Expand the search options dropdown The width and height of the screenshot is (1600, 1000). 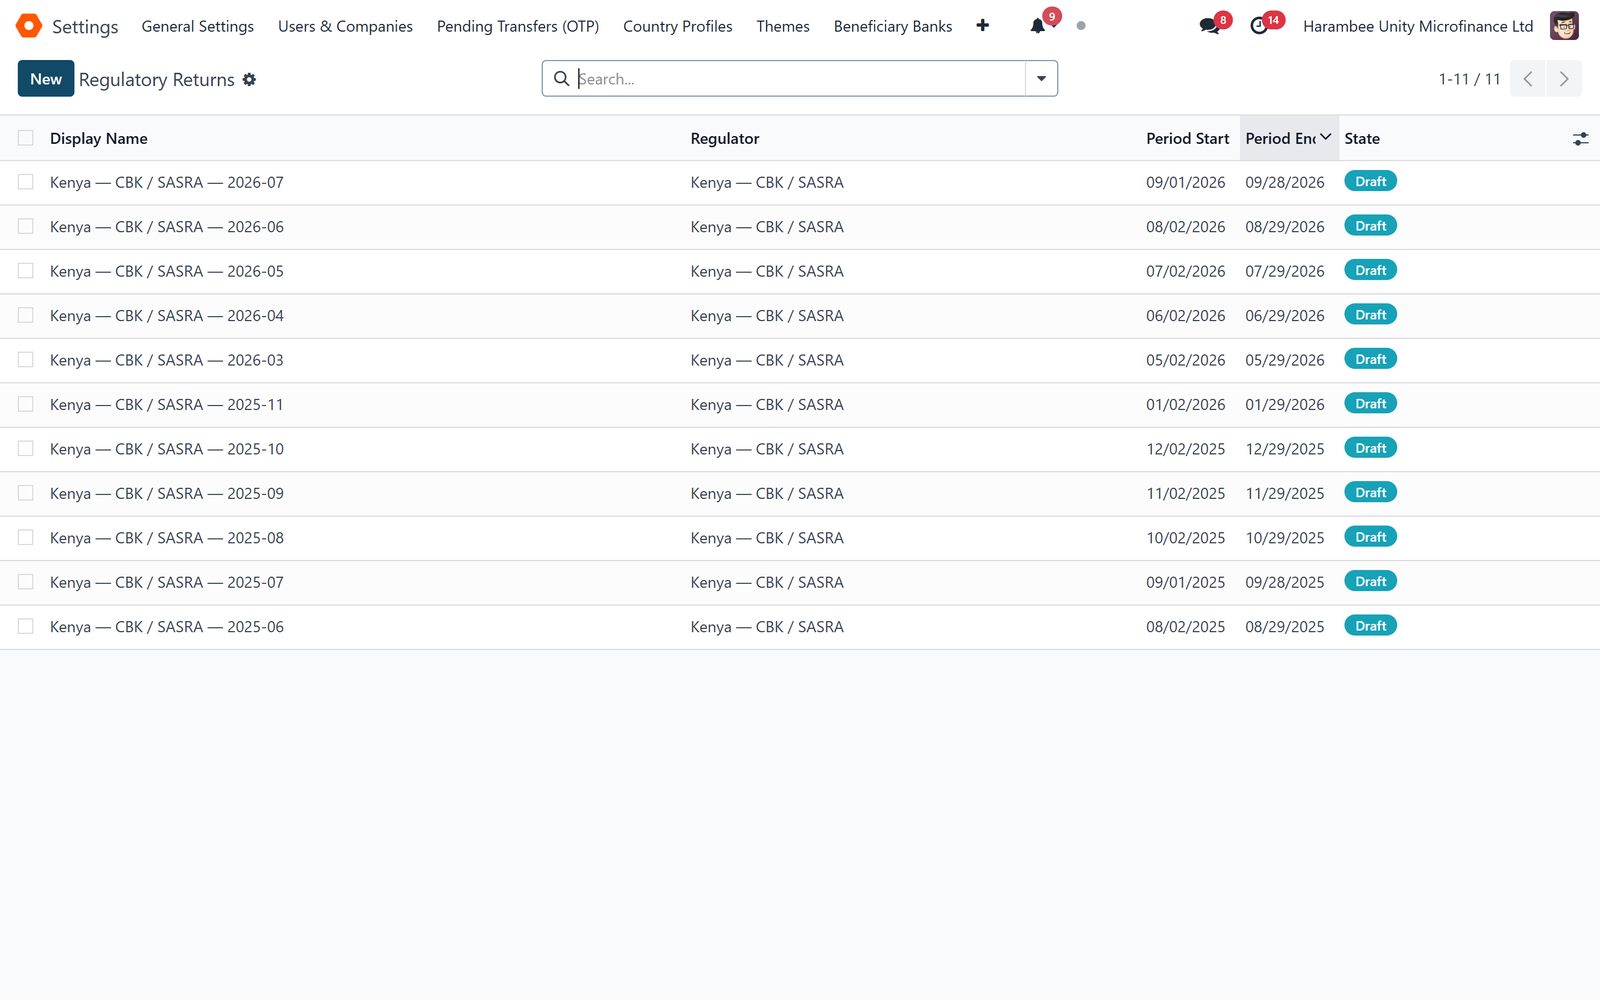pyautogui.click(x=1041, y=79)
